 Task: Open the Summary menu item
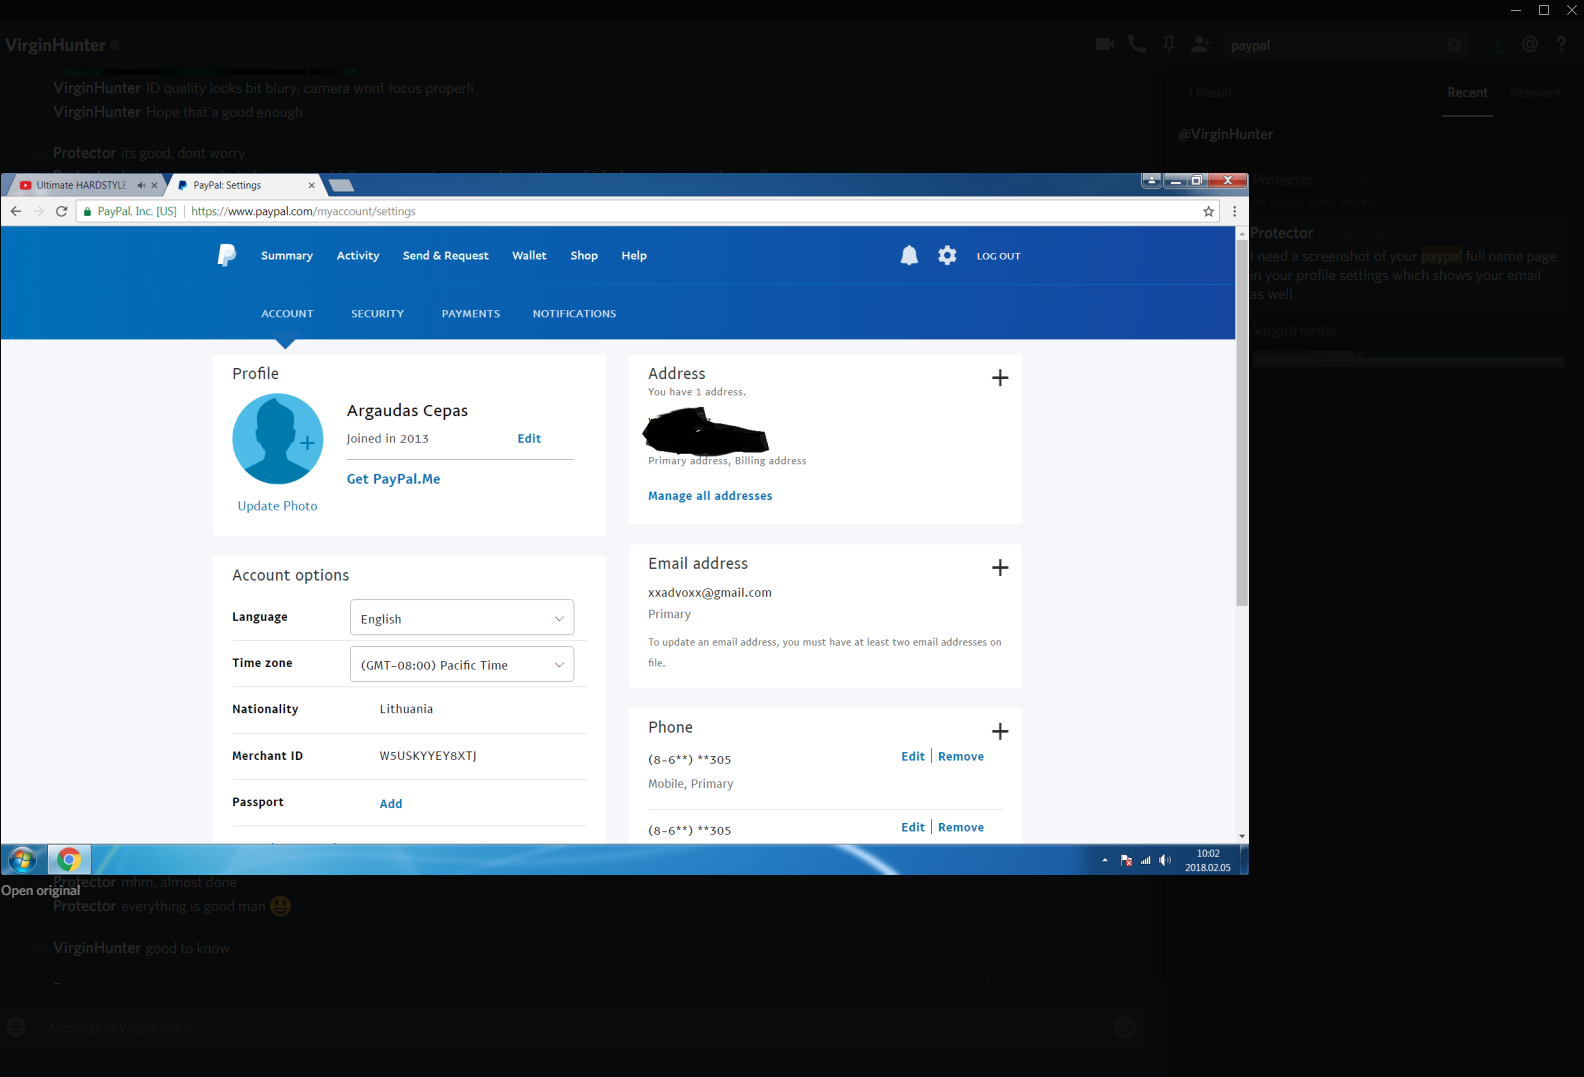tap(287, 256)
